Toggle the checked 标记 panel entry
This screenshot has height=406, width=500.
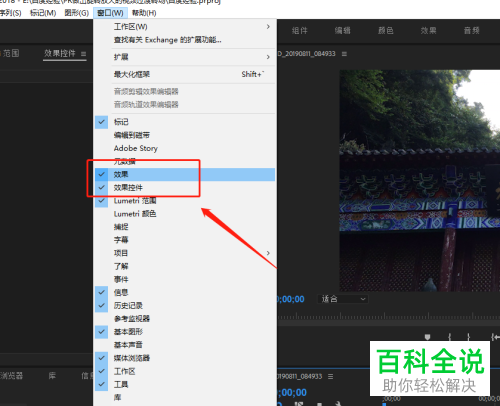point(185,122)
